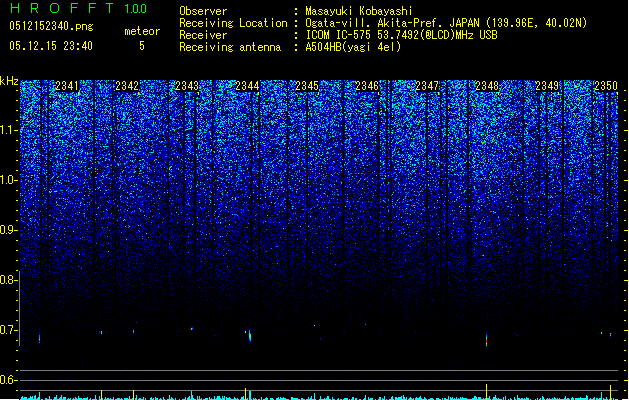Select the A504HB(yagi 4el) antenna text
Viewport: 629px width, 400px height.
[x=353, y=47]
